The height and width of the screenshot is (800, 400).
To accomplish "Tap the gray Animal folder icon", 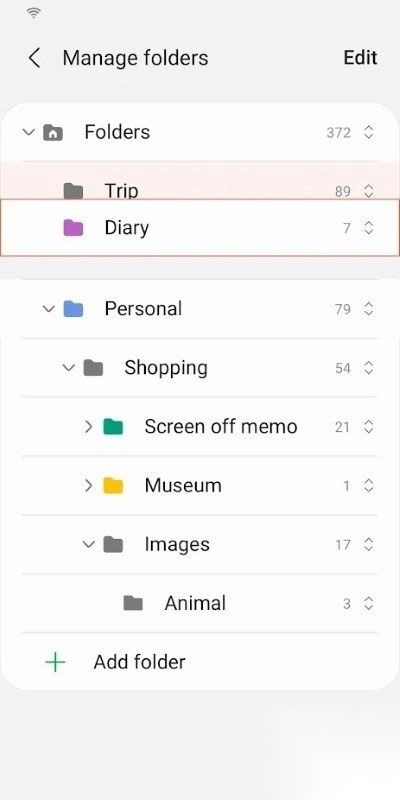I will pyautogui.click(x=133, y=603).
